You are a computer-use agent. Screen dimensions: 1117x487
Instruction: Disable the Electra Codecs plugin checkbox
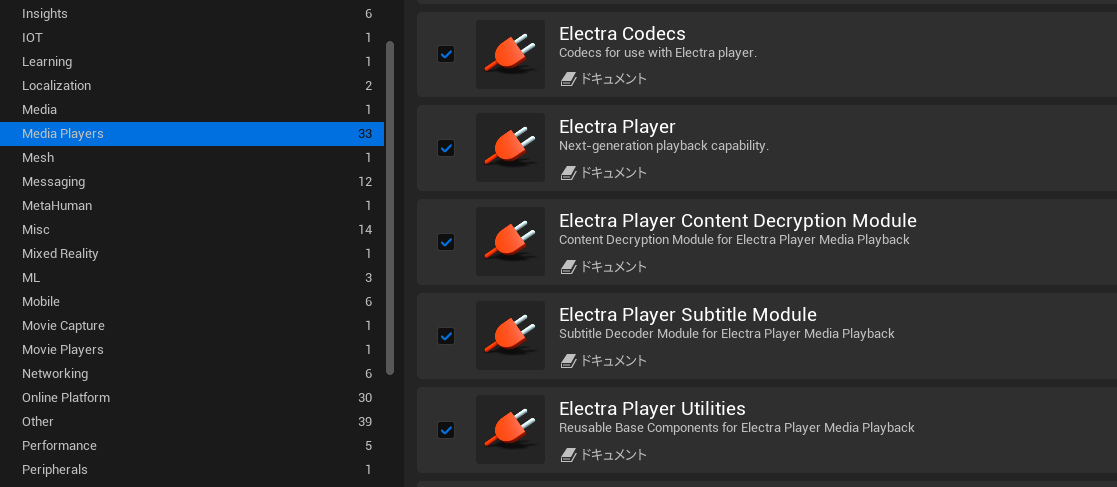click(446, 54)
